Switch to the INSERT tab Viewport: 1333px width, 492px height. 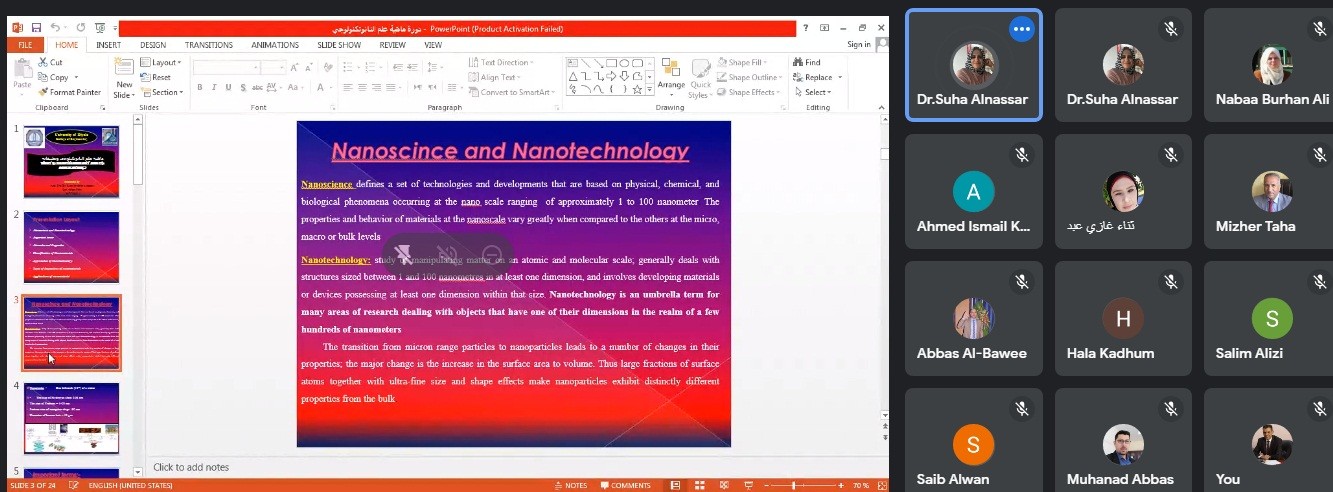coord(108,45)
